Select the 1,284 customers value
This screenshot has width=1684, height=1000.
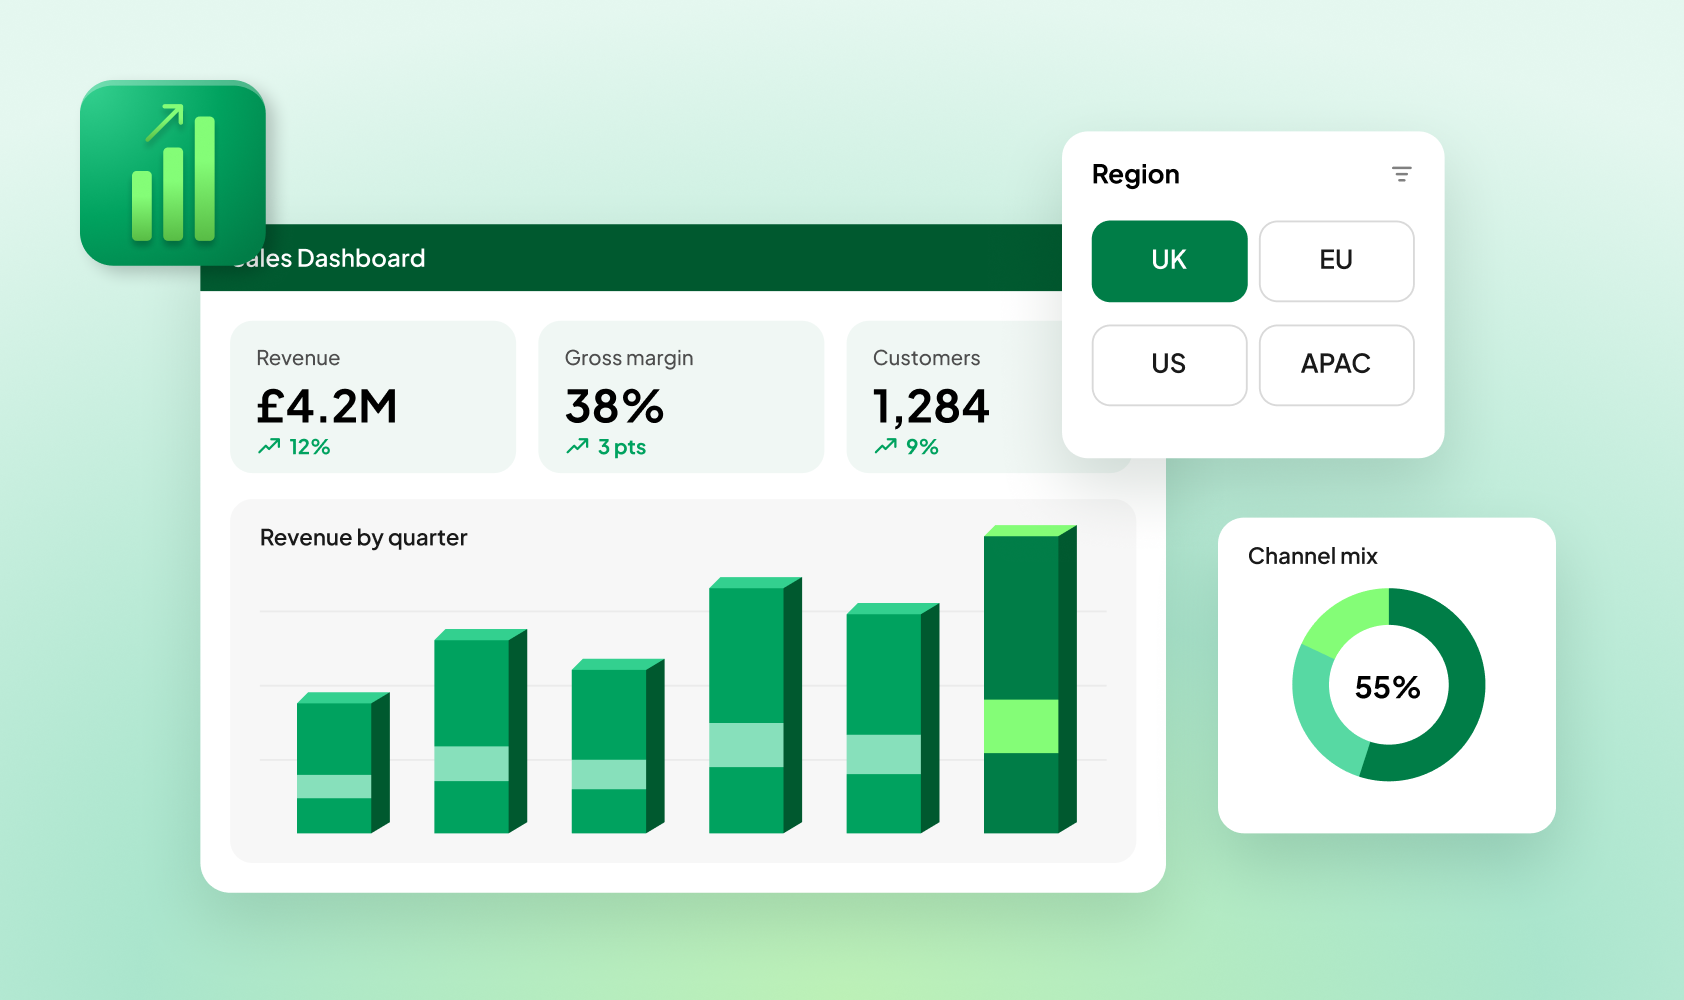931,407
